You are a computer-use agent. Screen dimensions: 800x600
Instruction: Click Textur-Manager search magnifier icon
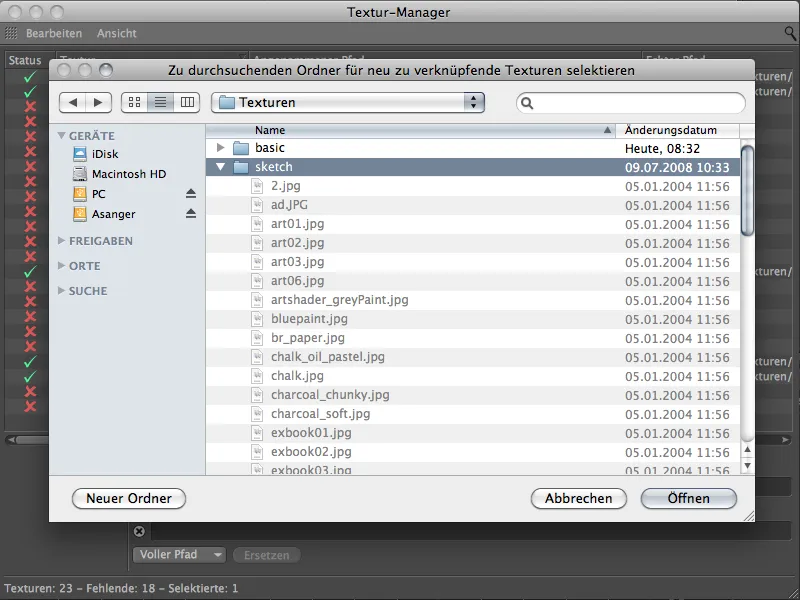click(790, 34)
